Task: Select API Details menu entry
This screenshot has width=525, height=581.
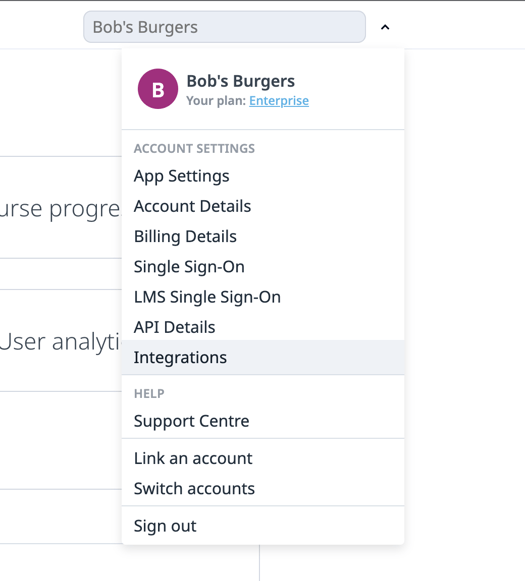Action: point(263,328)
